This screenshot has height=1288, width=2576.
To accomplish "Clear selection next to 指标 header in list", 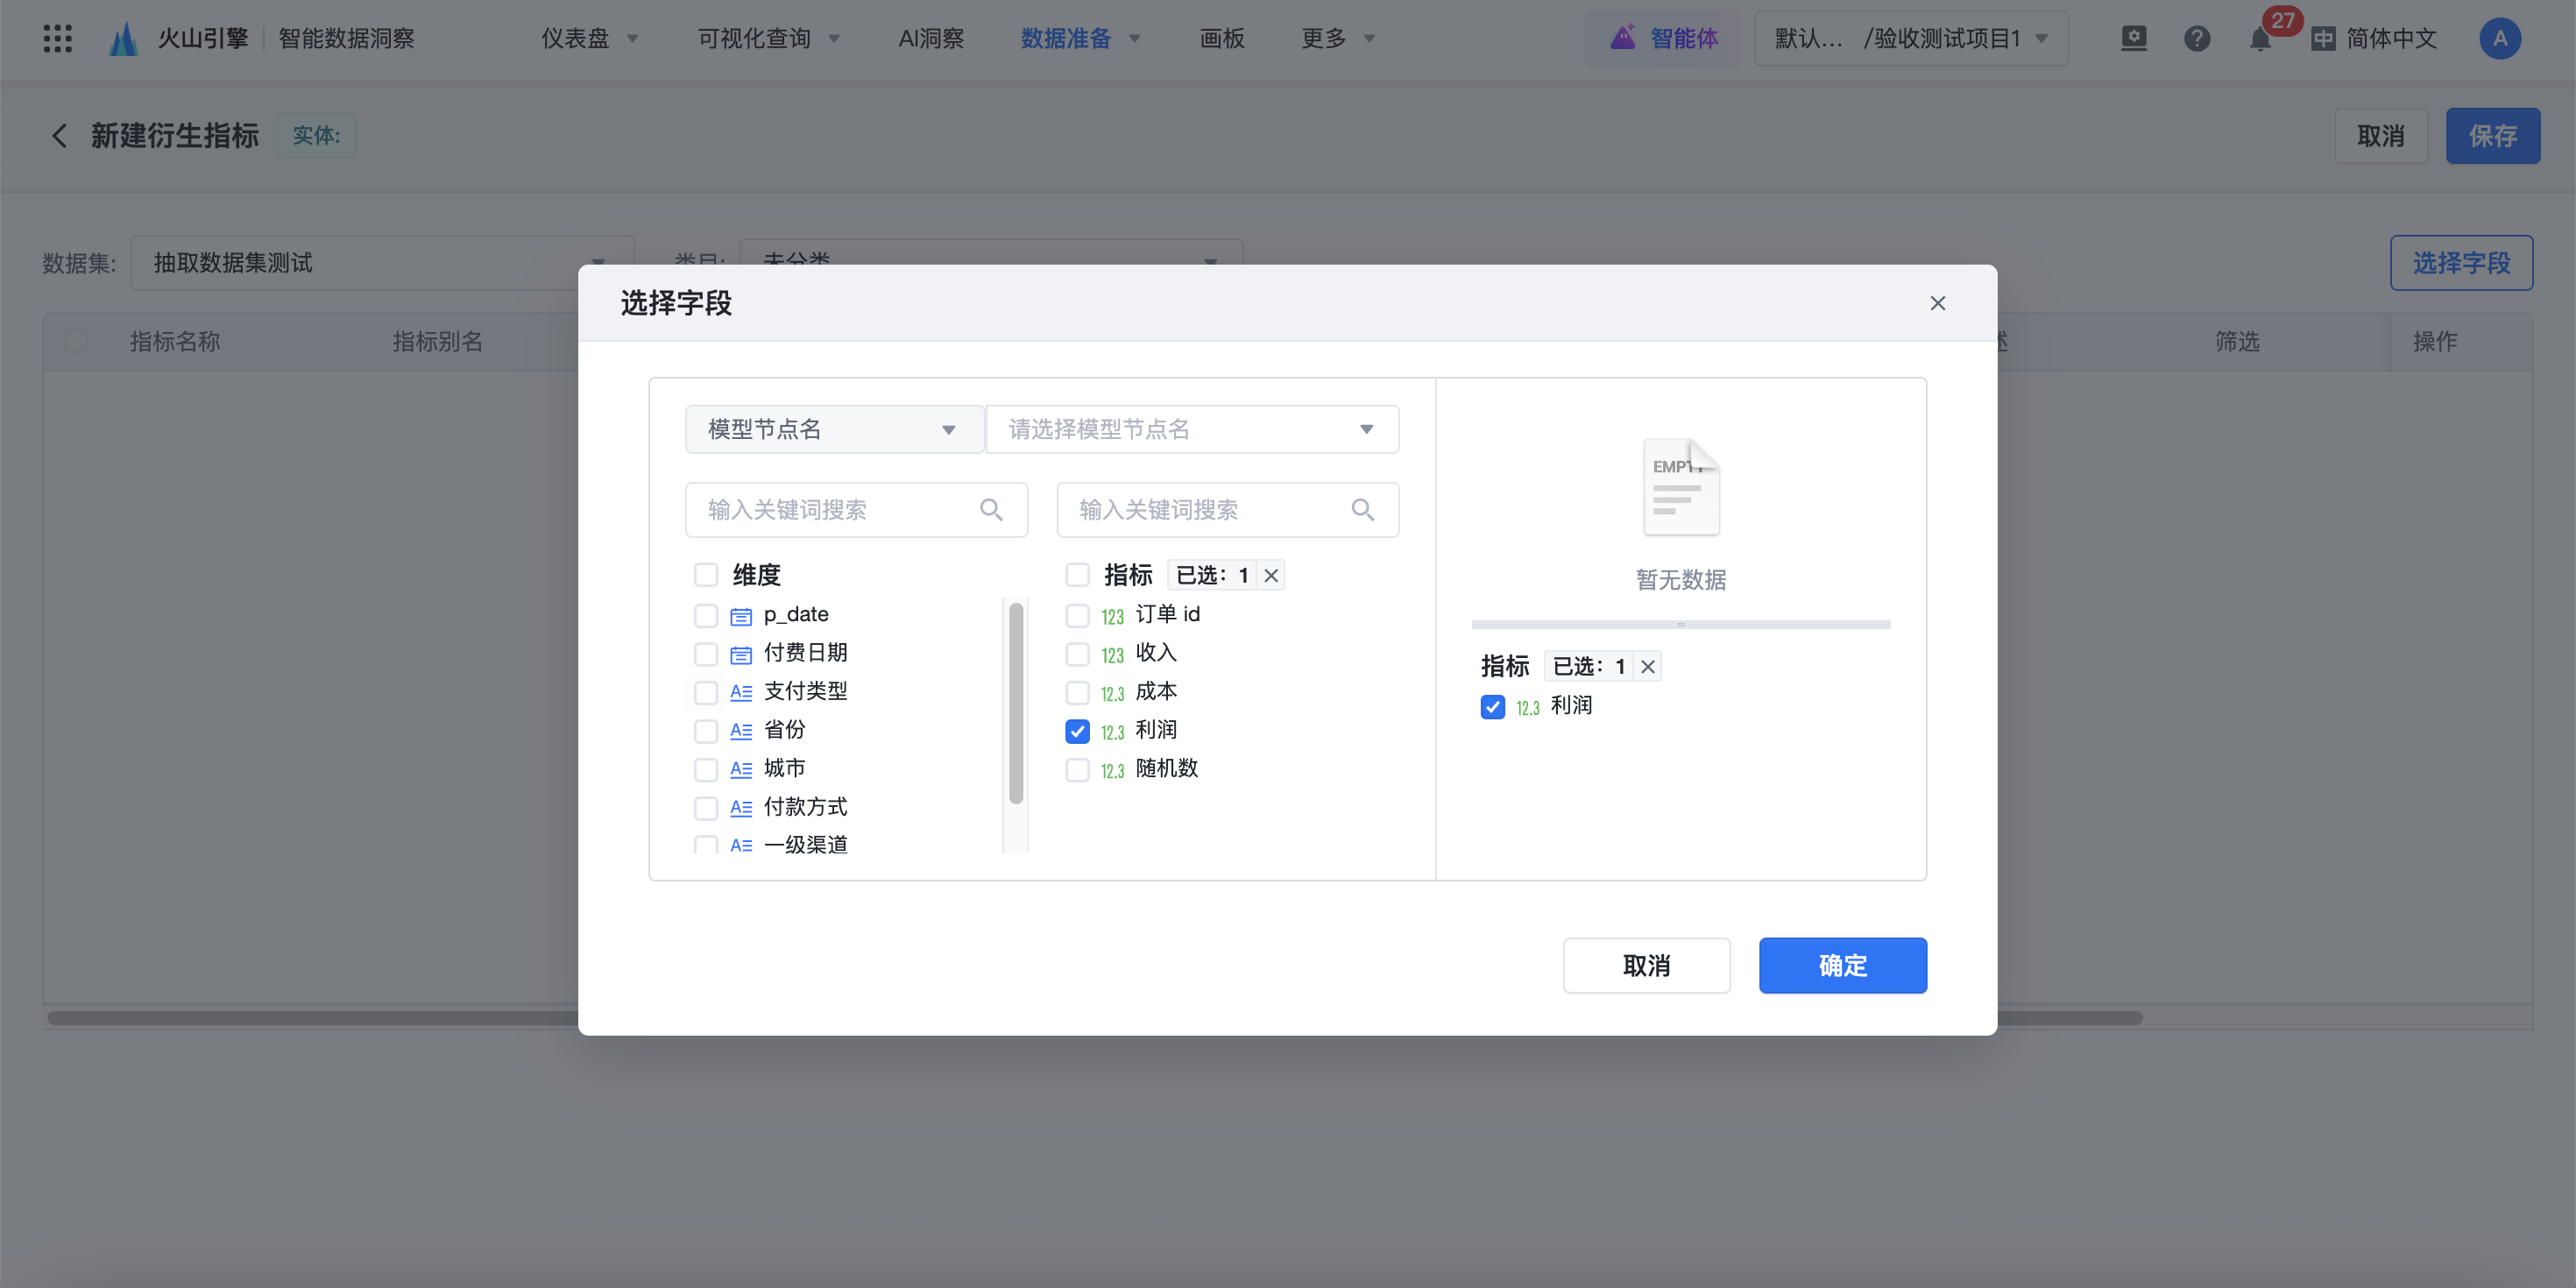I will [x=1271, y=575].
